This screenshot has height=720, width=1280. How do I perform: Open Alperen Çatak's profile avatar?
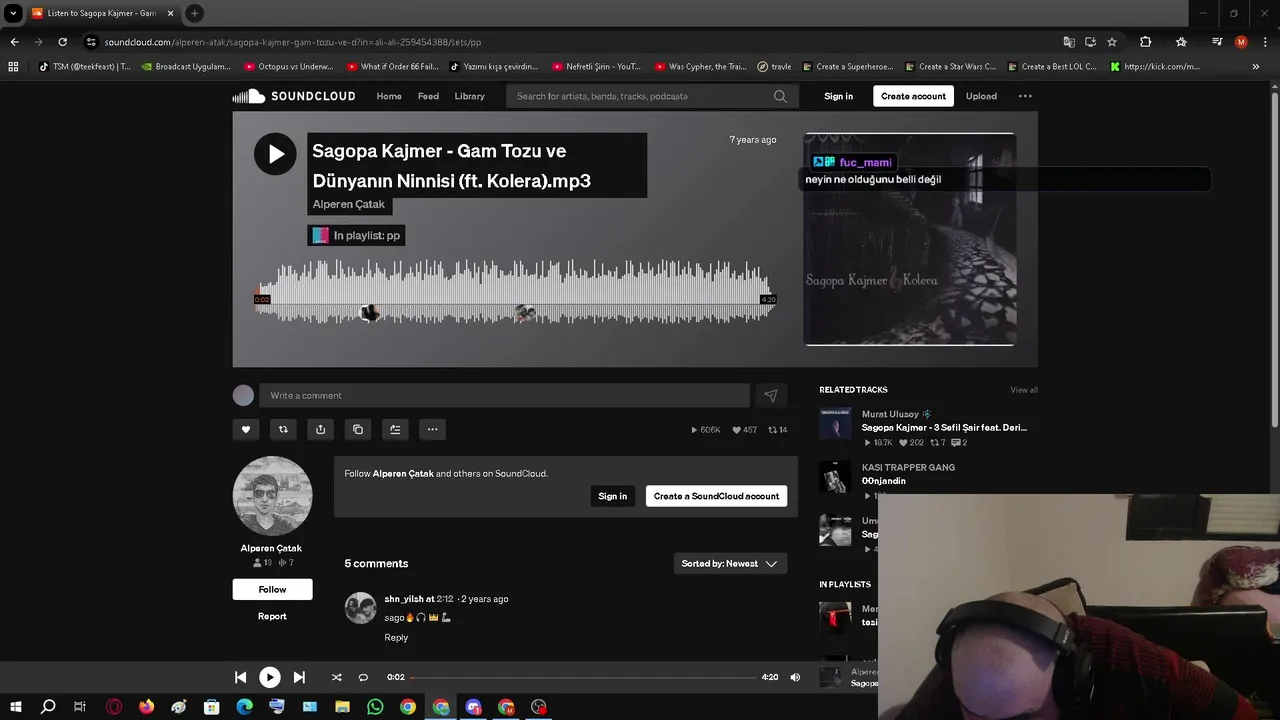[x=272, y=496]
